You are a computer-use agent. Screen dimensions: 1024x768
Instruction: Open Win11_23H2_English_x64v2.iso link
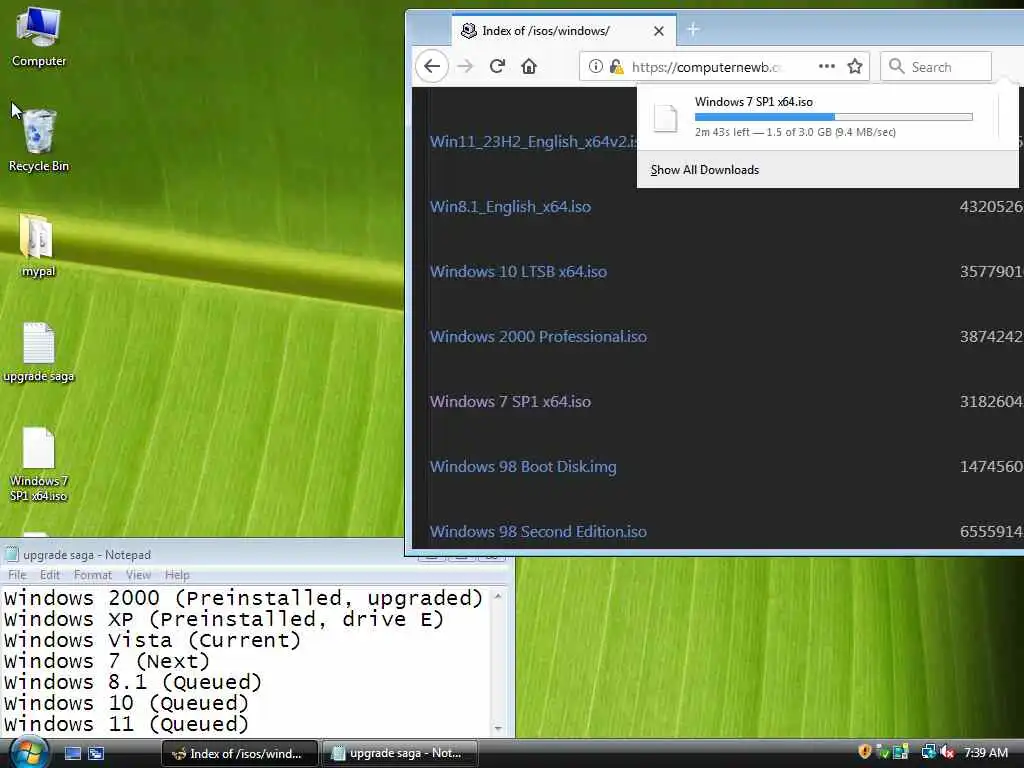click(533, 142)
